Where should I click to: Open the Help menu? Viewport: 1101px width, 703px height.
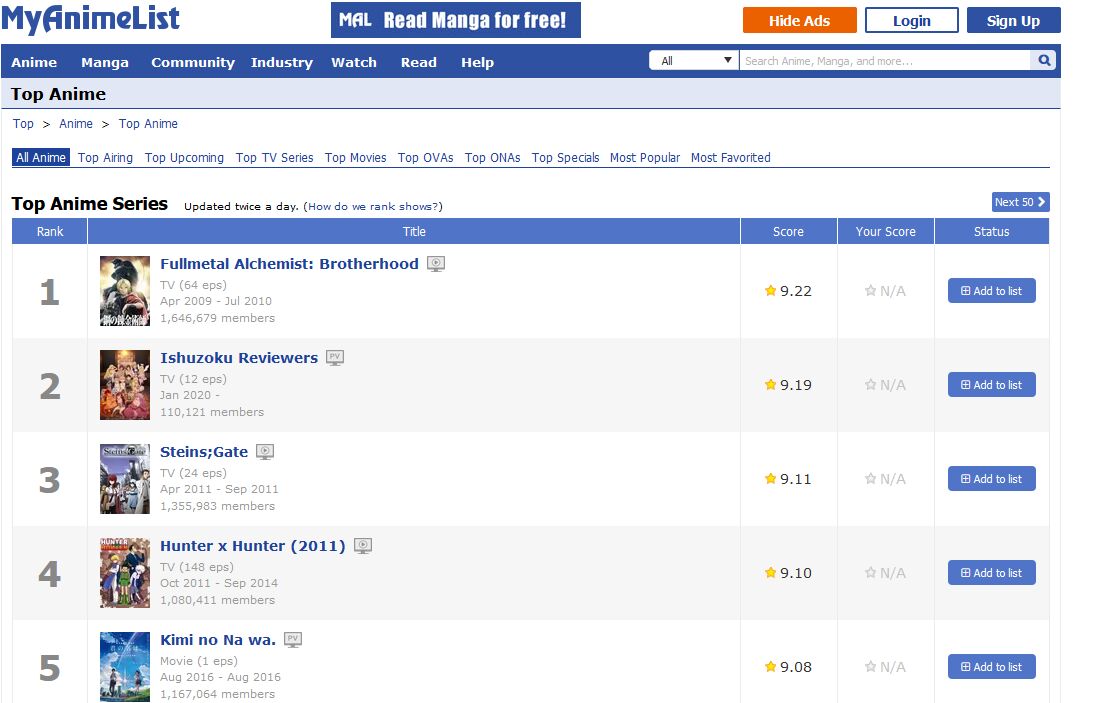coord(477,63)
